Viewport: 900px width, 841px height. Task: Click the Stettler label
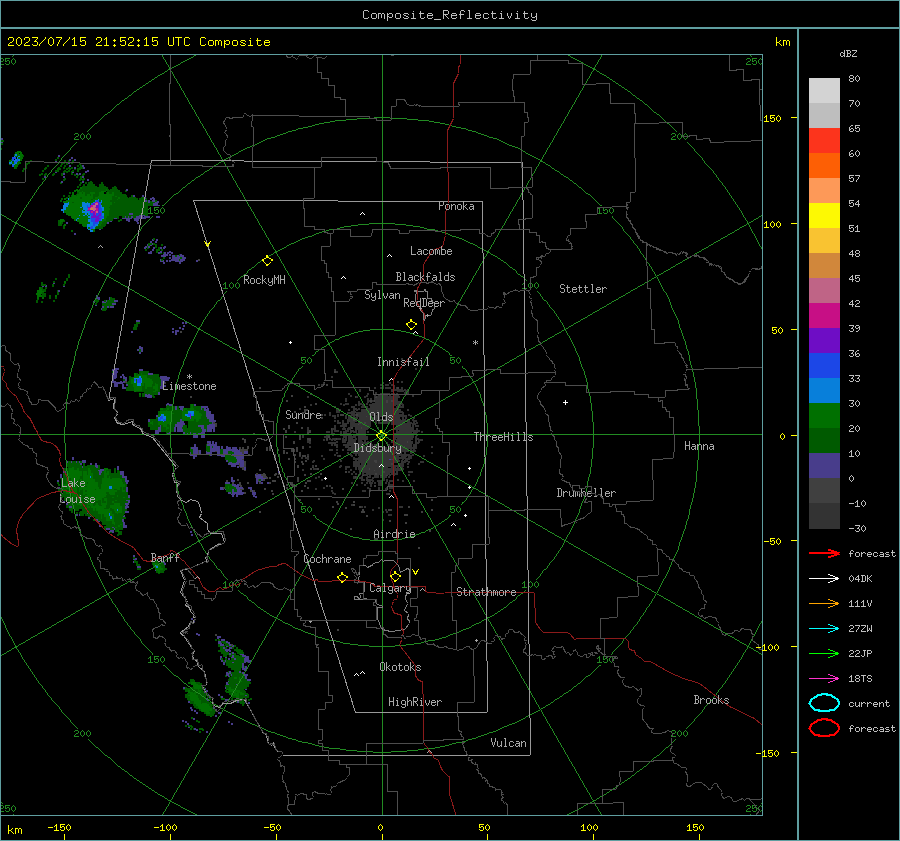tap(583, 289)
